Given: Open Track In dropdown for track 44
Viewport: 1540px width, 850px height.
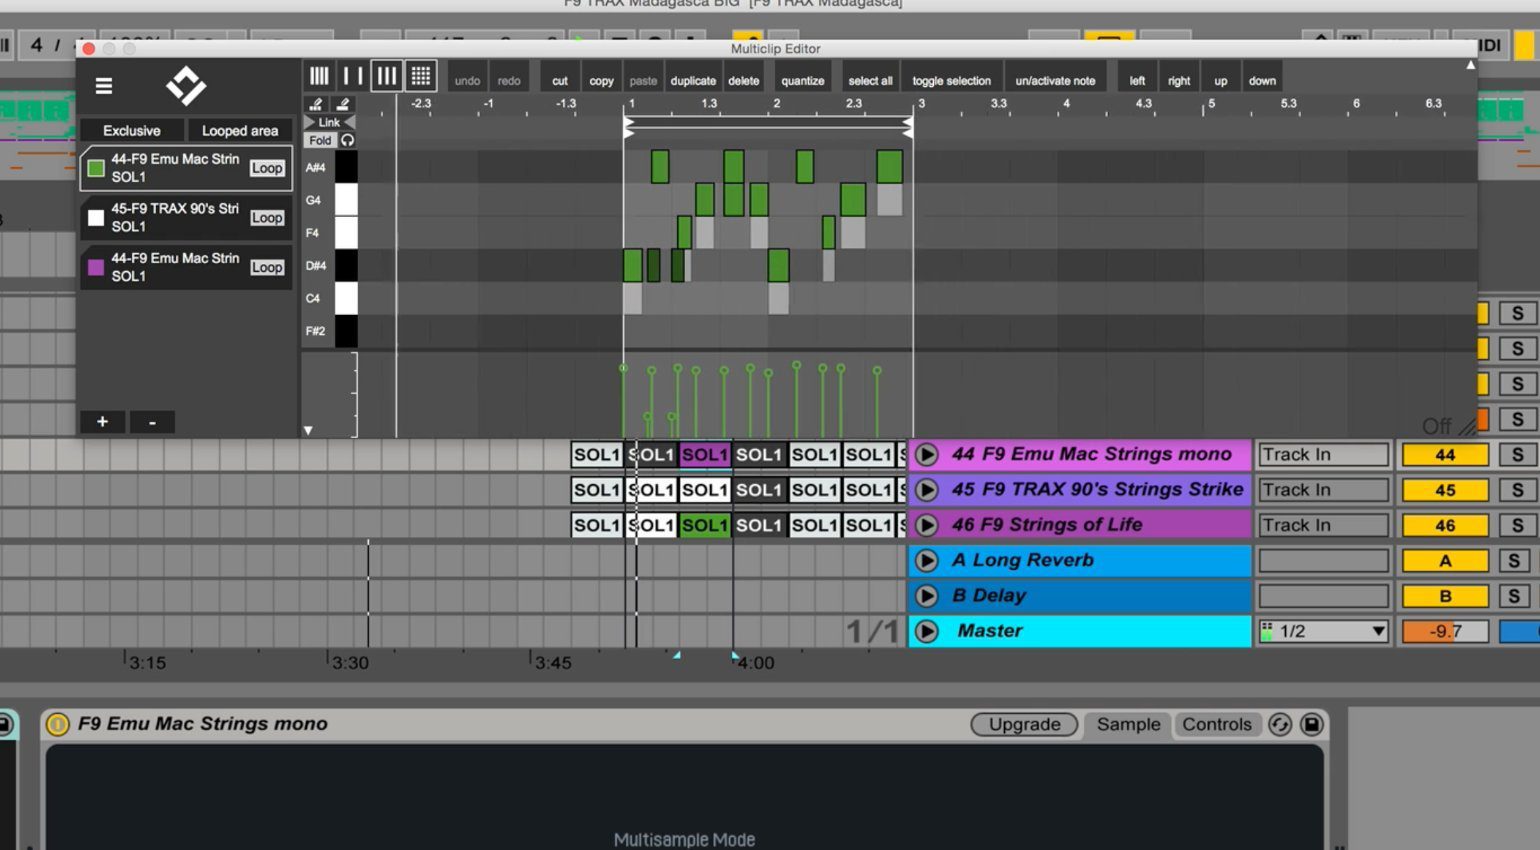Looking at the screenshot, I should point(1323,454).
